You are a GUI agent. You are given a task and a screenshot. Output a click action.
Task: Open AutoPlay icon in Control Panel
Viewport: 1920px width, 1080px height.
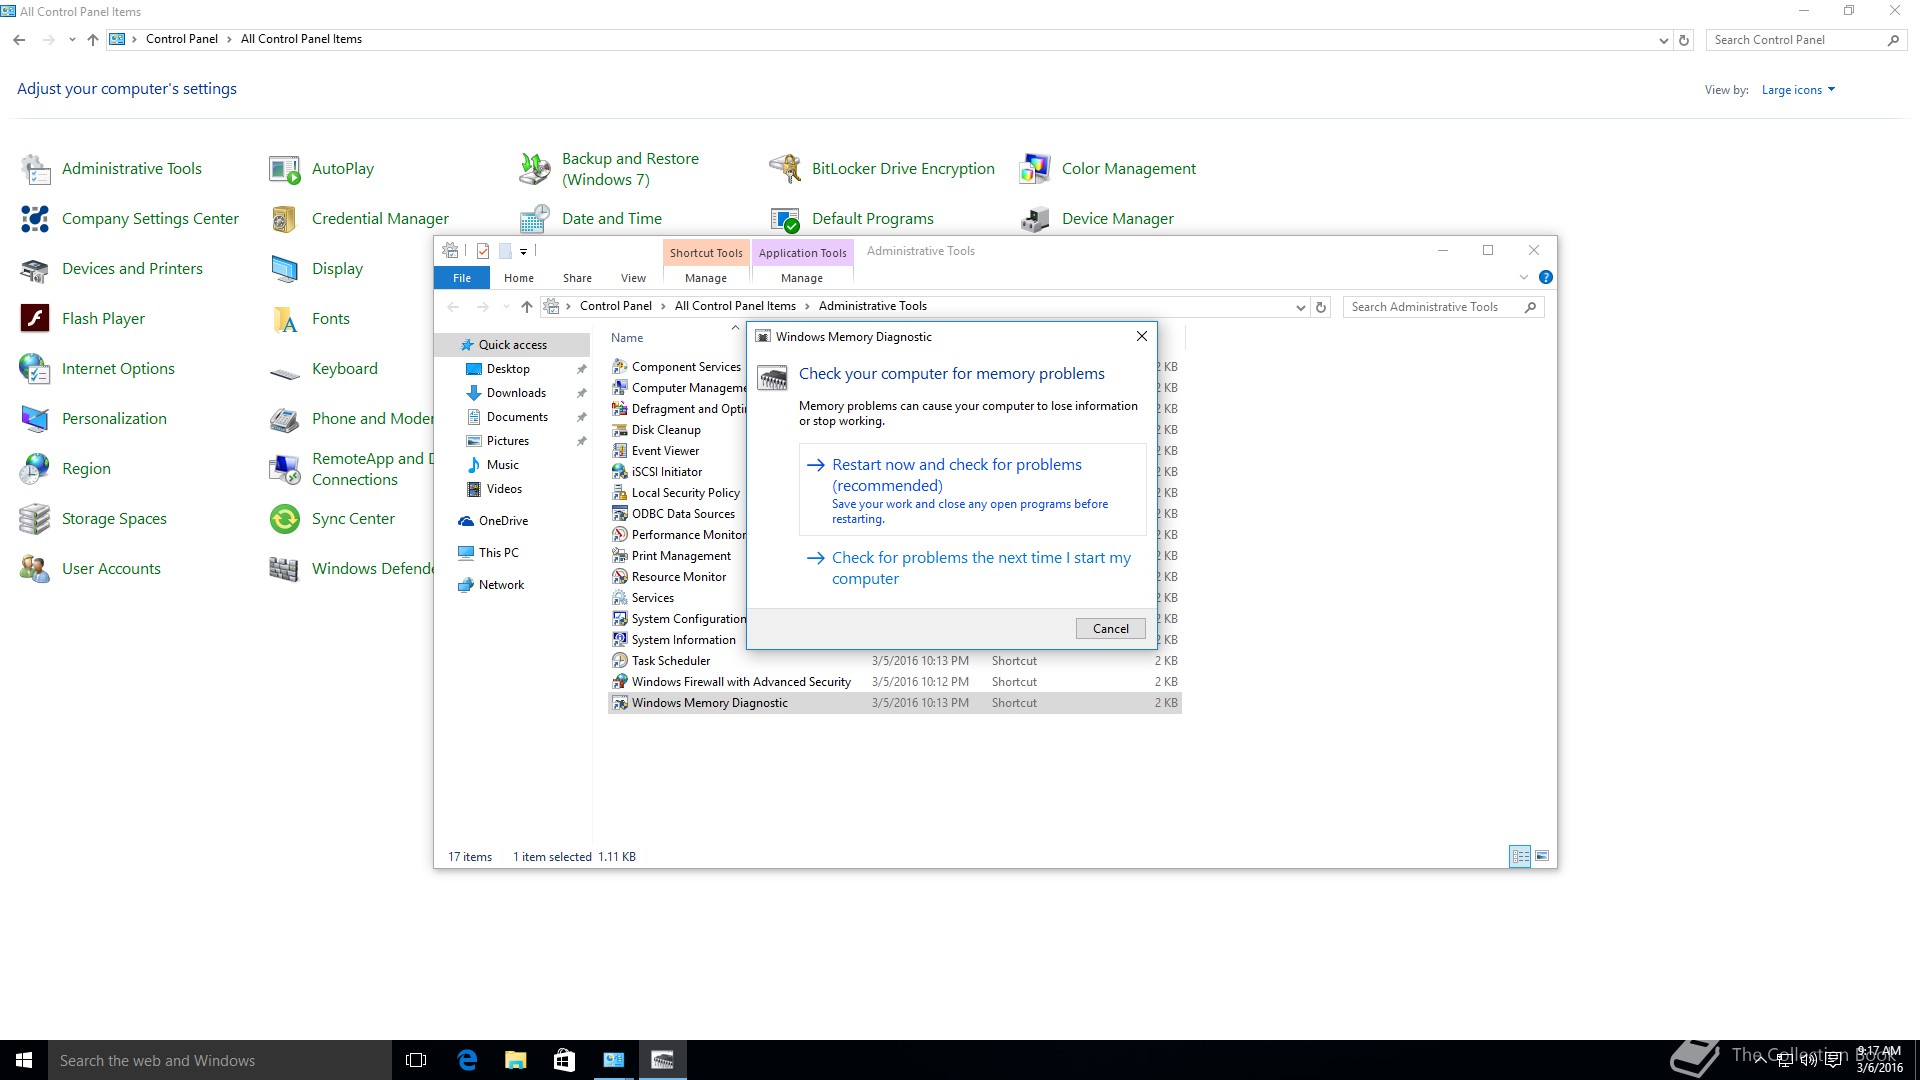(x=285, y=169)
